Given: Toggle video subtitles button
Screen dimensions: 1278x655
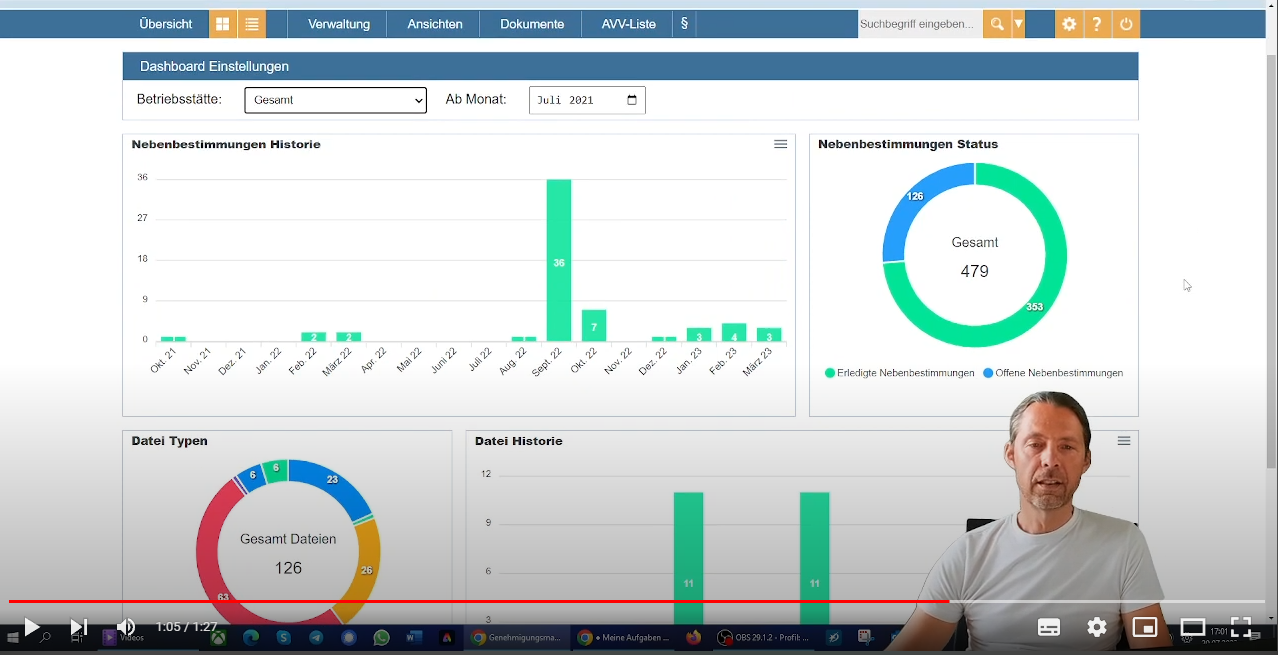Looking at the screenshot, I should pos(1049,627).
